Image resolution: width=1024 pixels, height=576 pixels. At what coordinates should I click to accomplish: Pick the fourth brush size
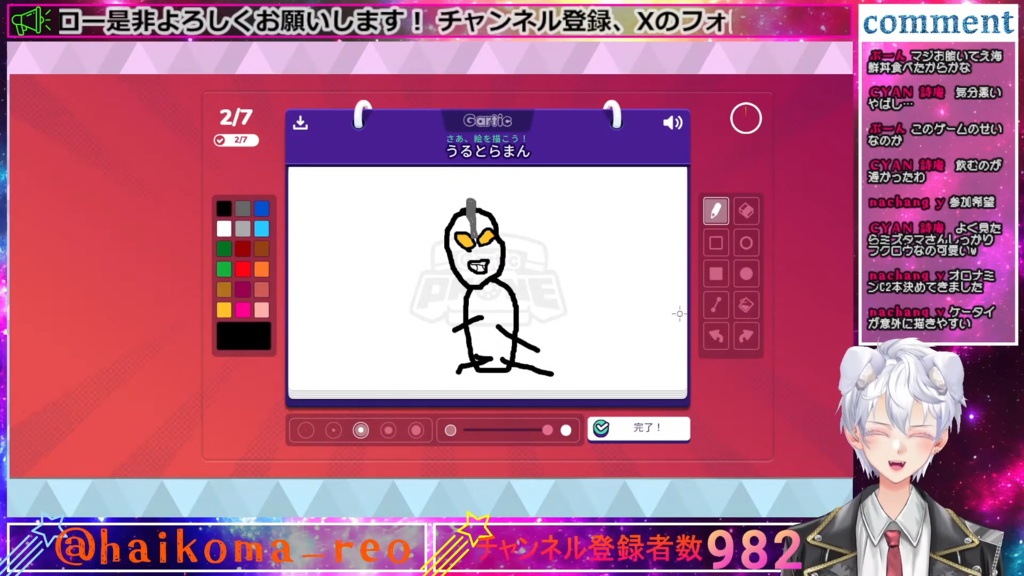pyautogui.click(x=388, y=430)
